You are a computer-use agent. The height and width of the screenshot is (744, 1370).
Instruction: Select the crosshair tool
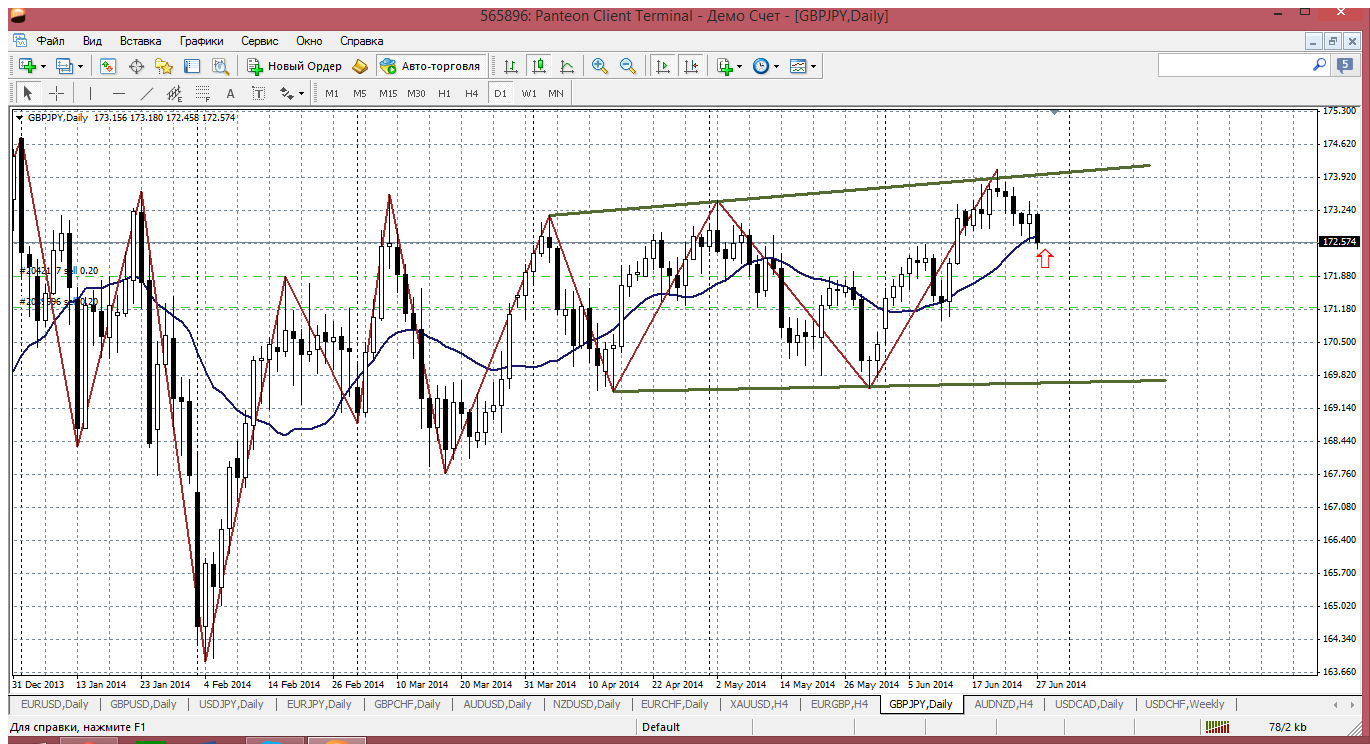pyautogui.click(x=57, y=93)
